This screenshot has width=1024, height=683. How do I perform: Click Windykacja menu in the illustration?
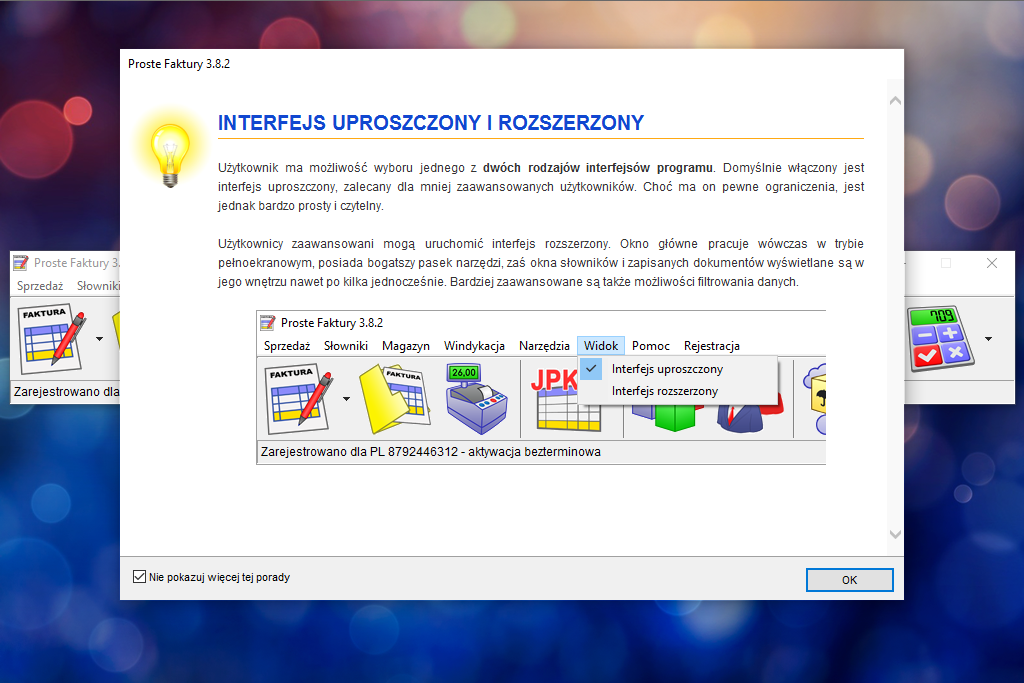474,346
